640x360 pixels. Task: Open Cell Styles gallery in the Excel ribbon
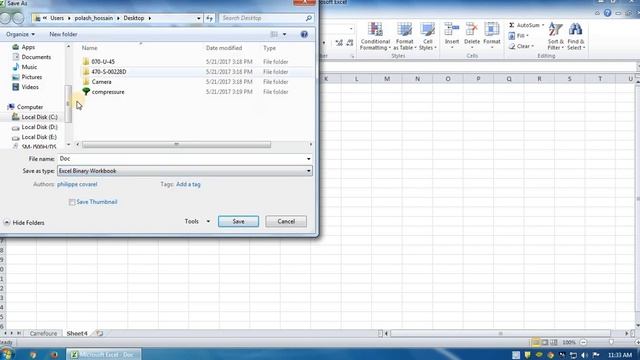click(x=427, y=36)
